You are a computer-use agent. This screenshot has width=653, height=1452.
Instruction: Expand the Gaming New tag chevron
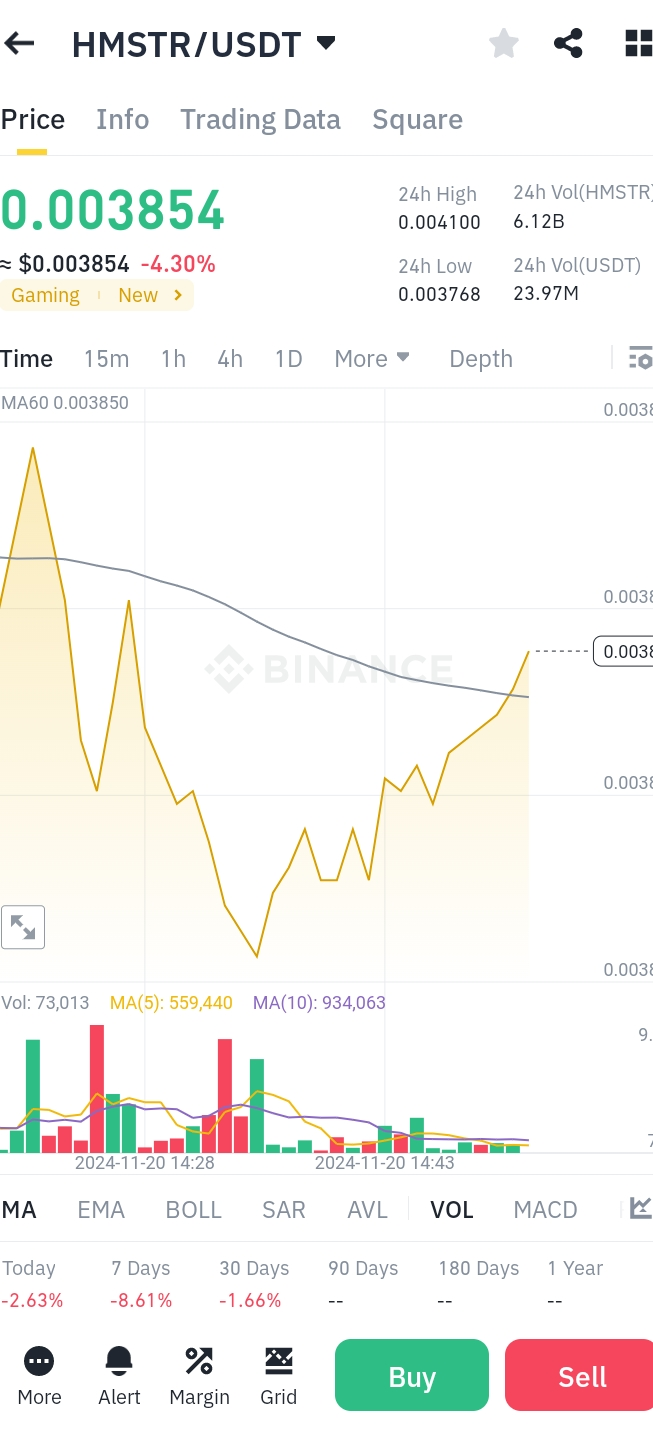[178, 295]
